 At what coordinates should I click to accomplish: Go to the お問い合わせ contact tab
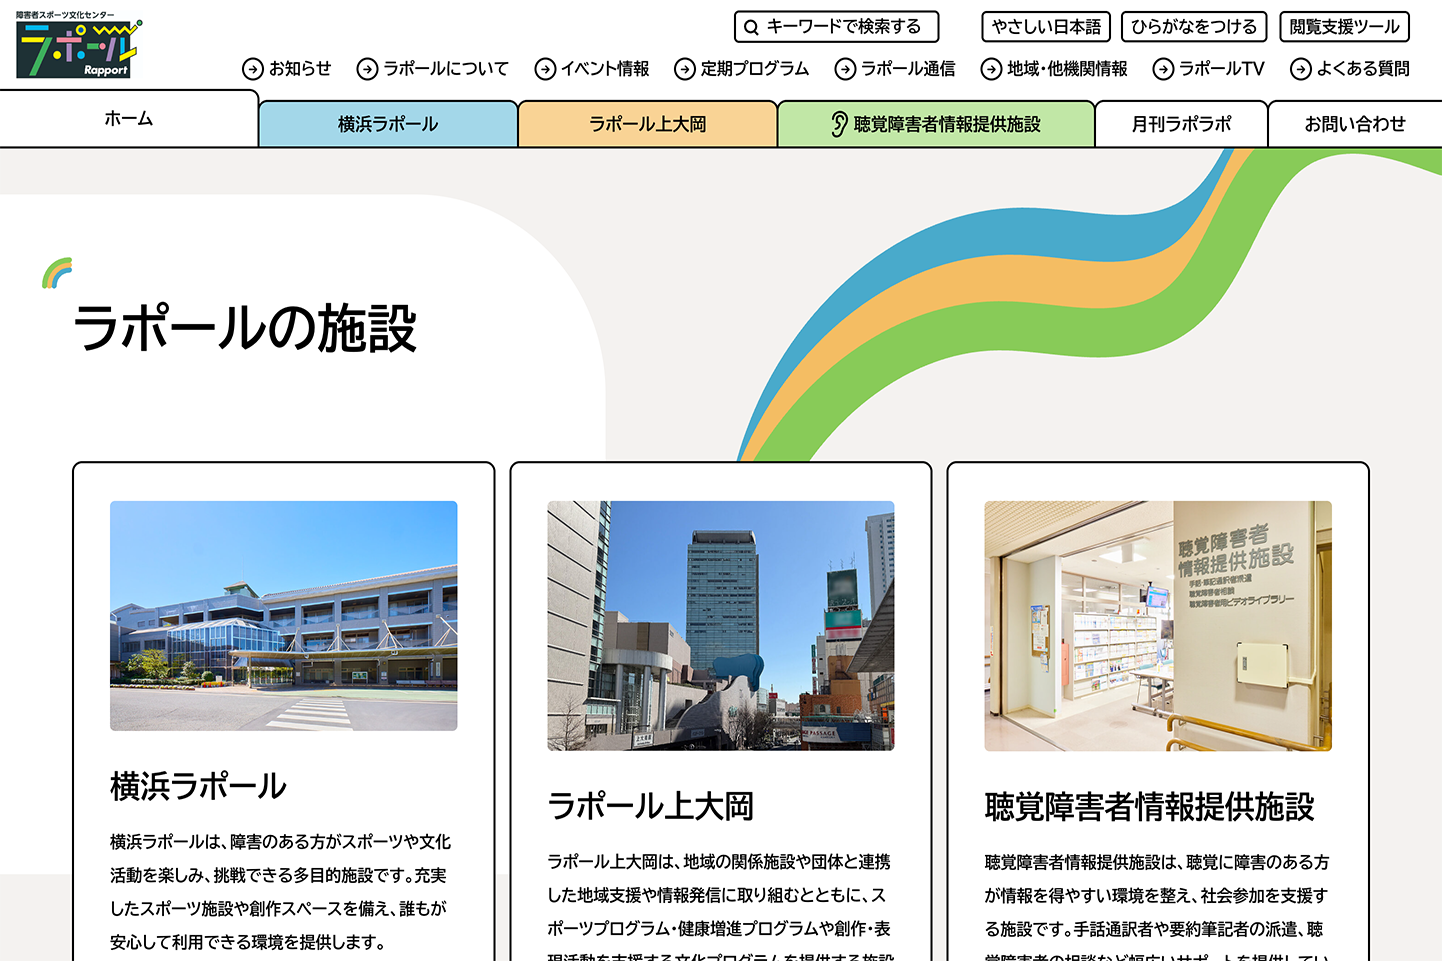tap(1354, 124)
